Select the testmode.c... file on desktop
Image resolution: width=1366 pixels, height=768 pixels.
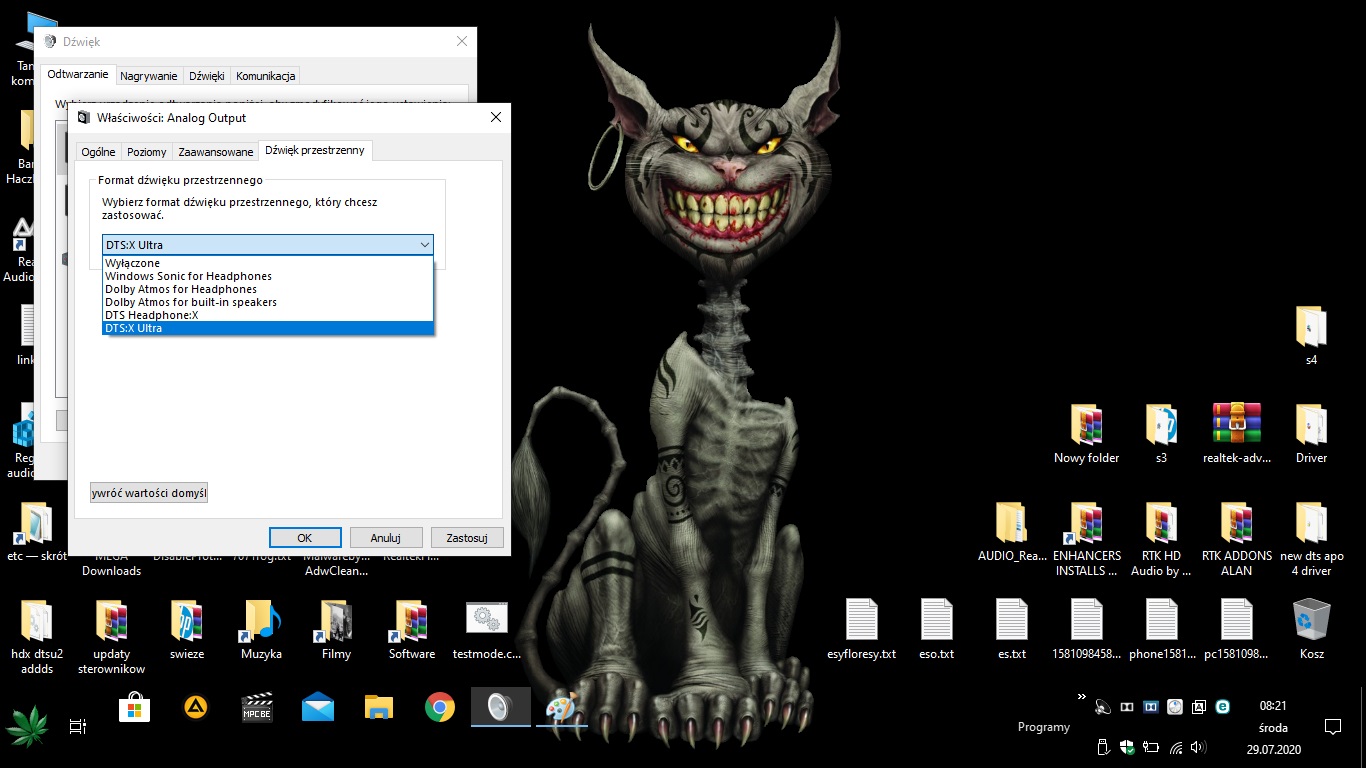487,630
